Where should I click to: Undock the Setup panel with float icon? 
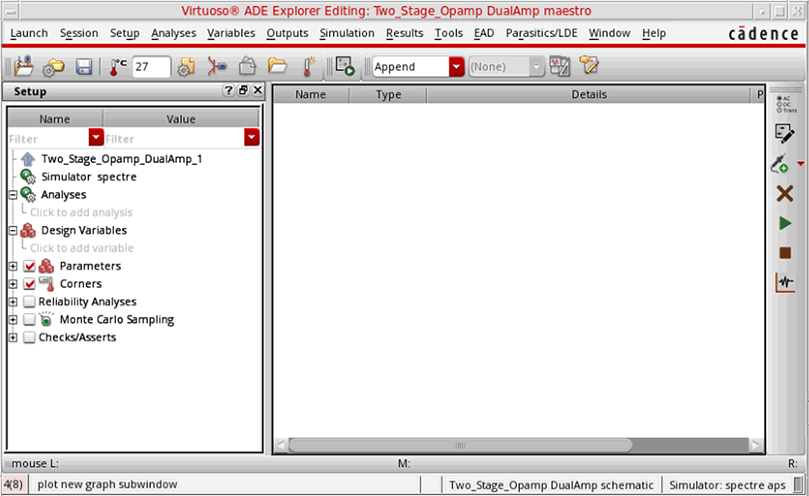pyautogui.click(x=243, y=90)
